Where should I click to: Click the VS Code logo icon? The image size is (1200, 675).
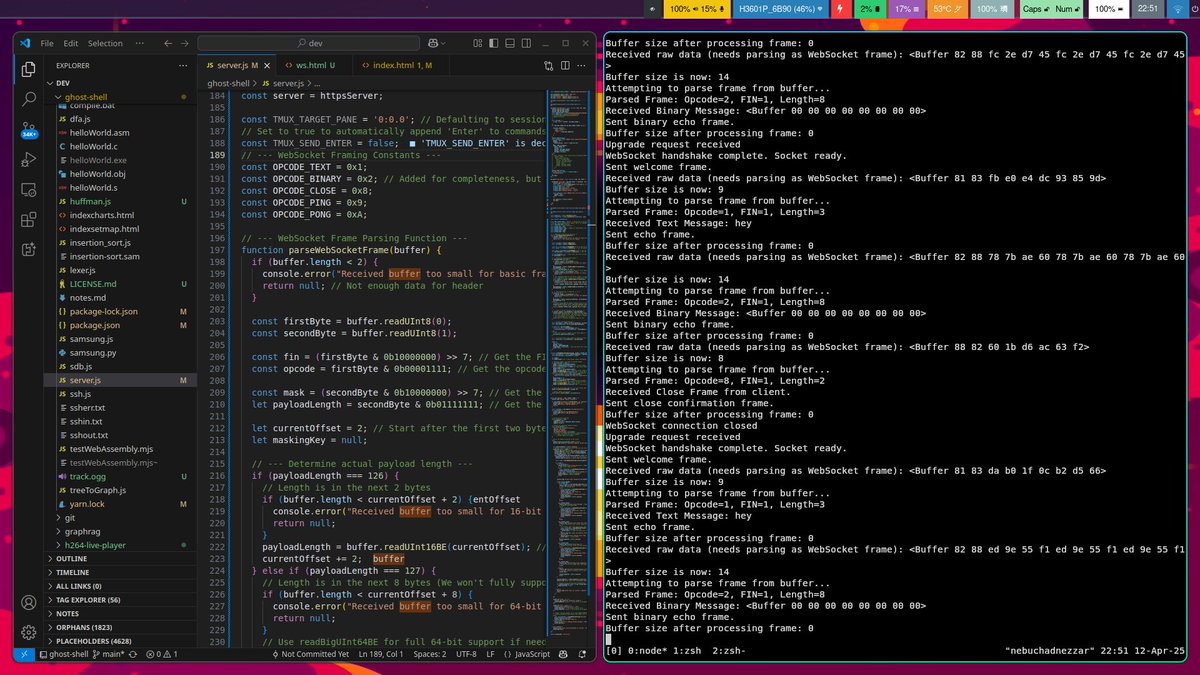coord(25,43)
